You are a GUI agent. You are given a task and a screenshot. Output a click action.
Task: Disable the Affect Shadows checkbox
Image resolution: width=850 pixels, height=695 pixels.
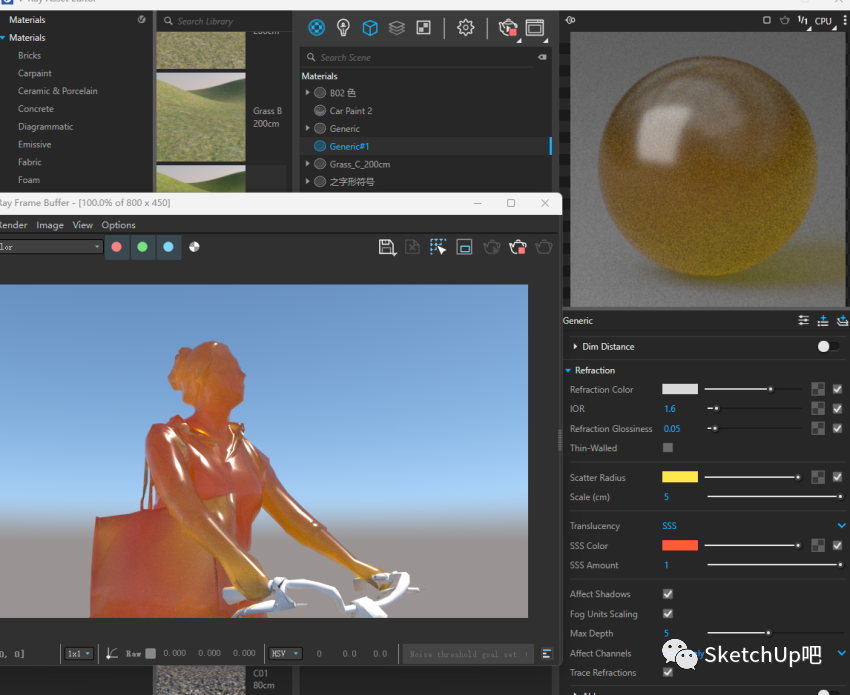(668, 594)
